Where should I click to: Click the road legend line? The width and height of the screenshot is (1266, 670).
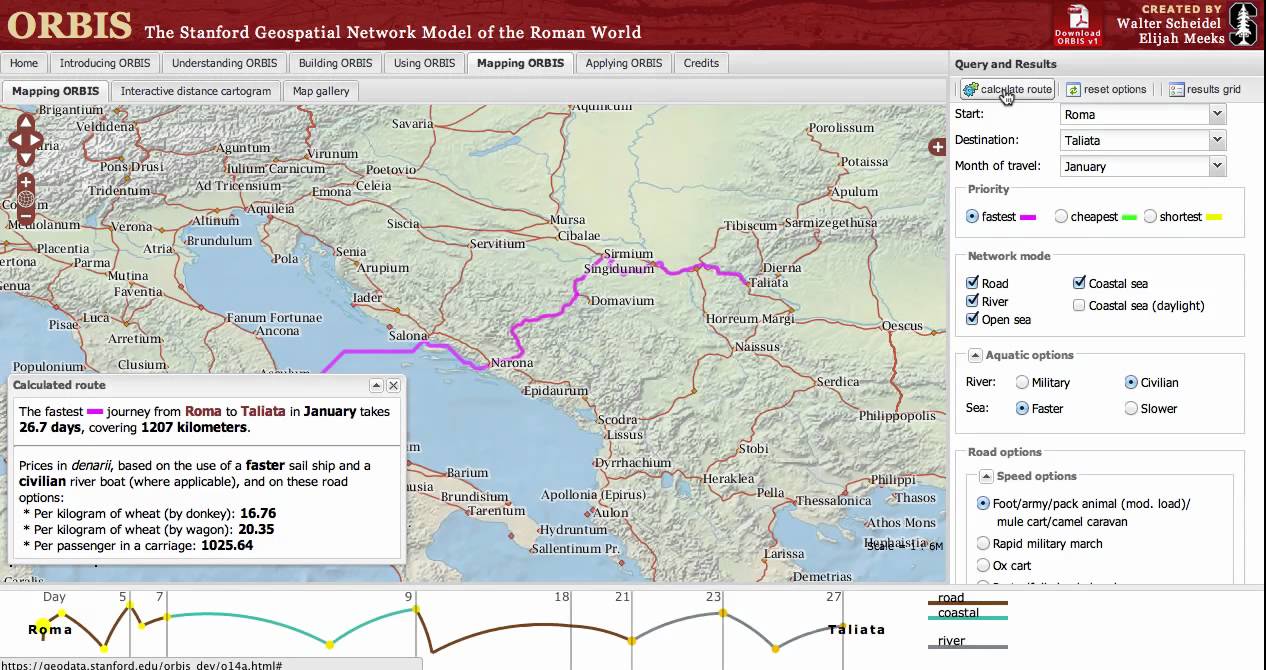point(968,604)
